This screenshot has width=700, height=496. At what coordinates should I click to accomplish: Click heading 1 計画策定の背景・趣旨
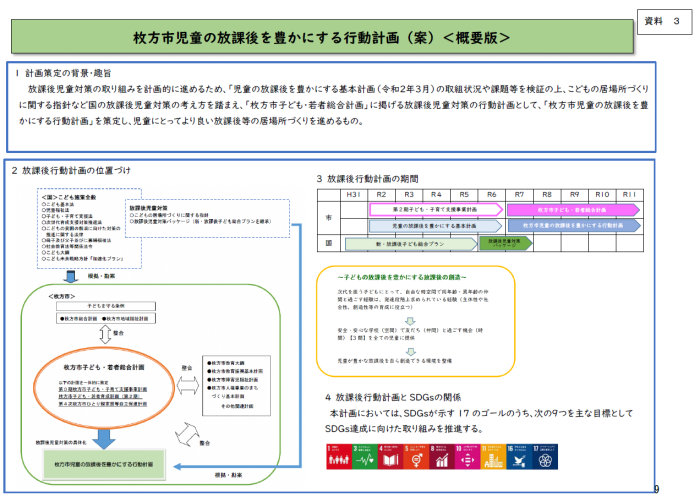coord(63,73)
